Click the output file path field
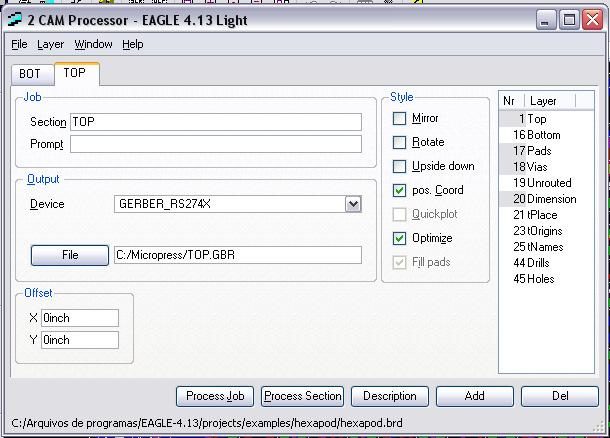 point(238,255)
